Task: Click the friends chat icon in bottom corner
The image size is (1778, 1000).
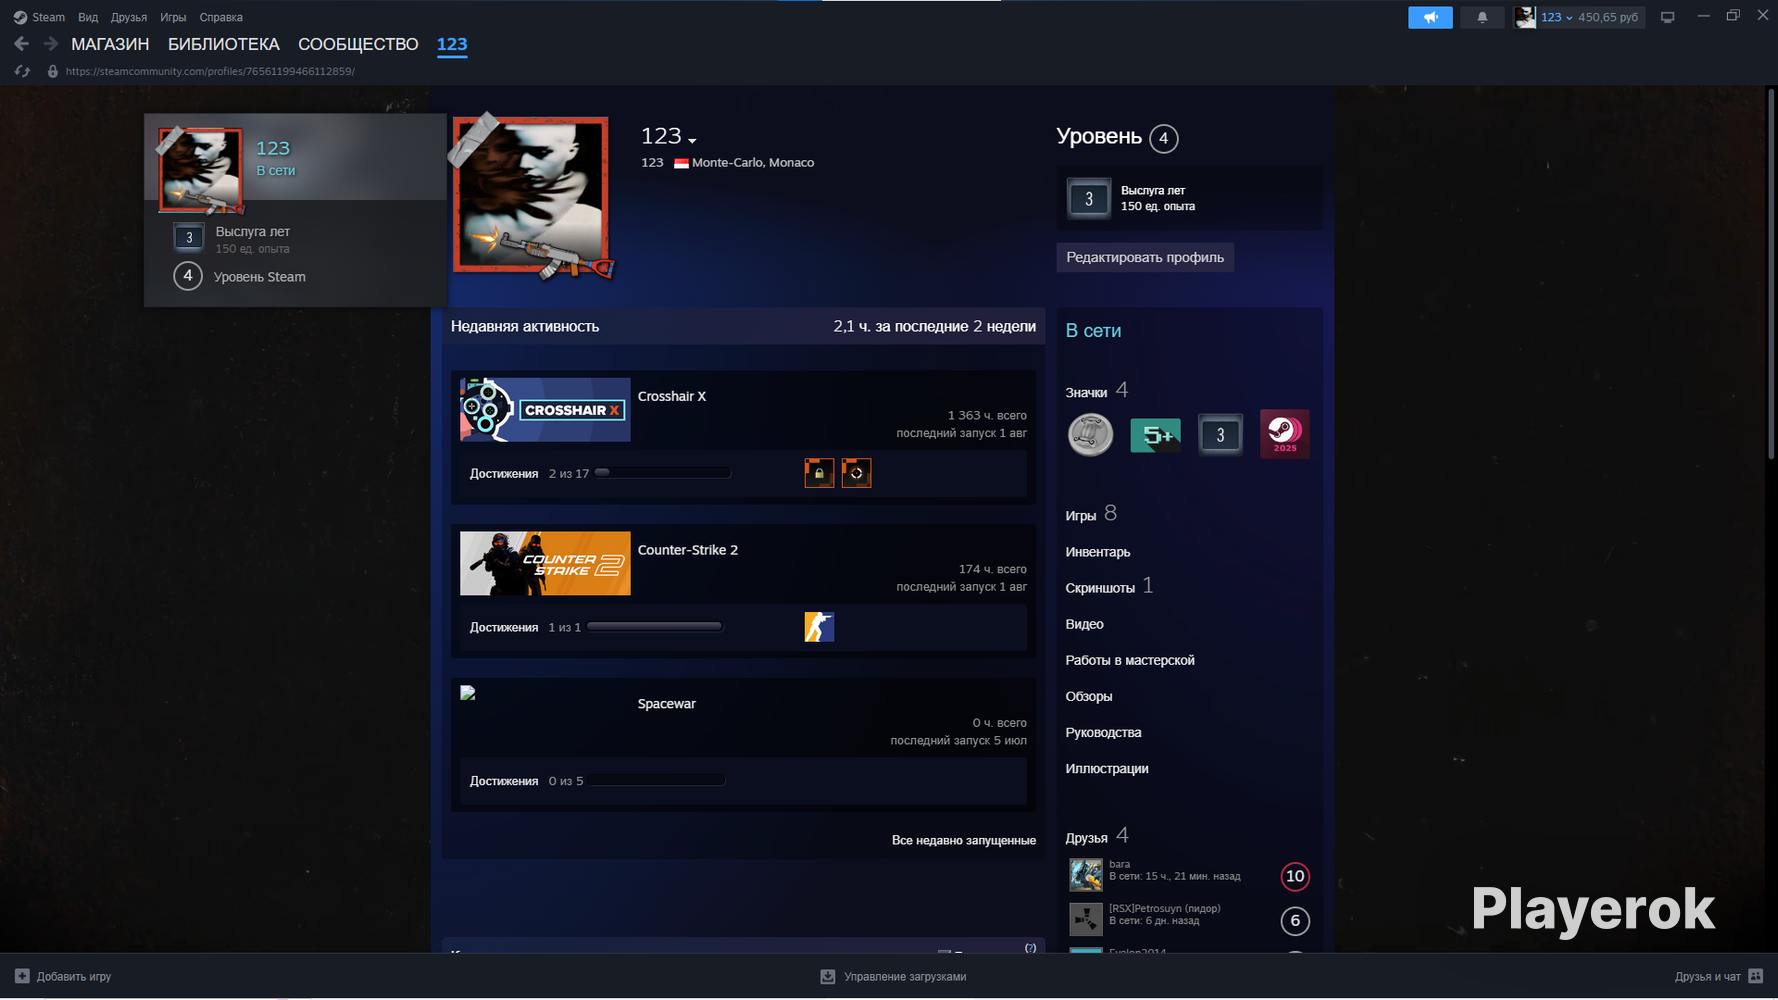Action: (1756, 976)
